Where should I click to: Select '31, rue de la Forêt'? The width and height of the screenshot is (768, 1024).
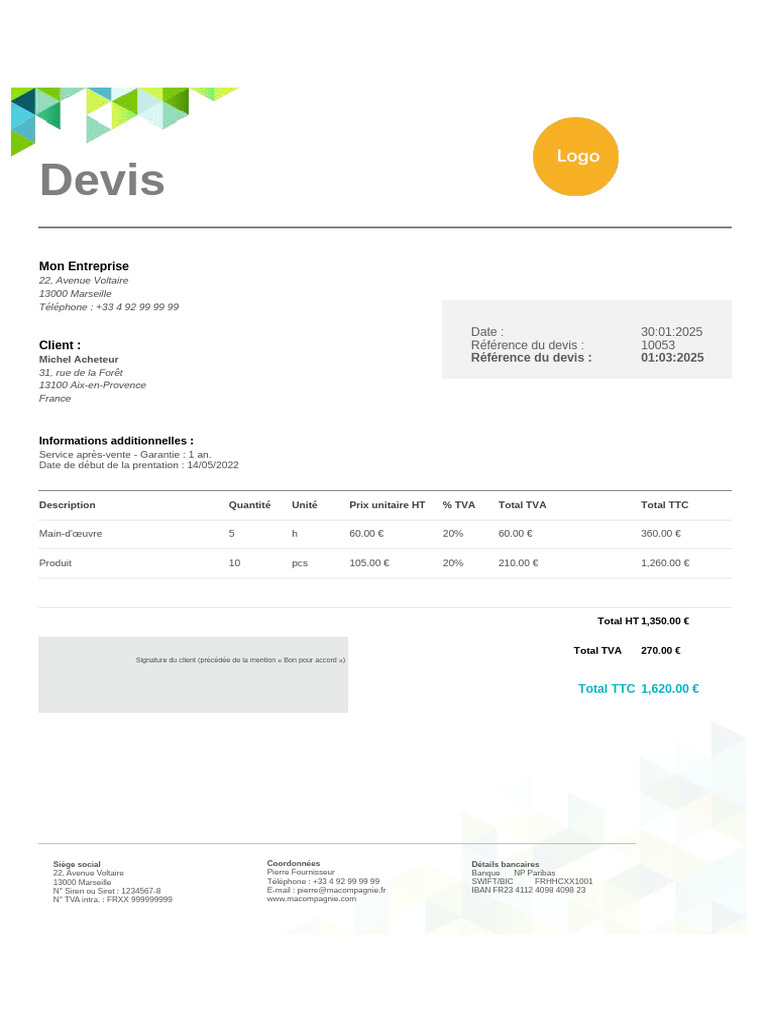pyautogui.click(x=80, y=372)
